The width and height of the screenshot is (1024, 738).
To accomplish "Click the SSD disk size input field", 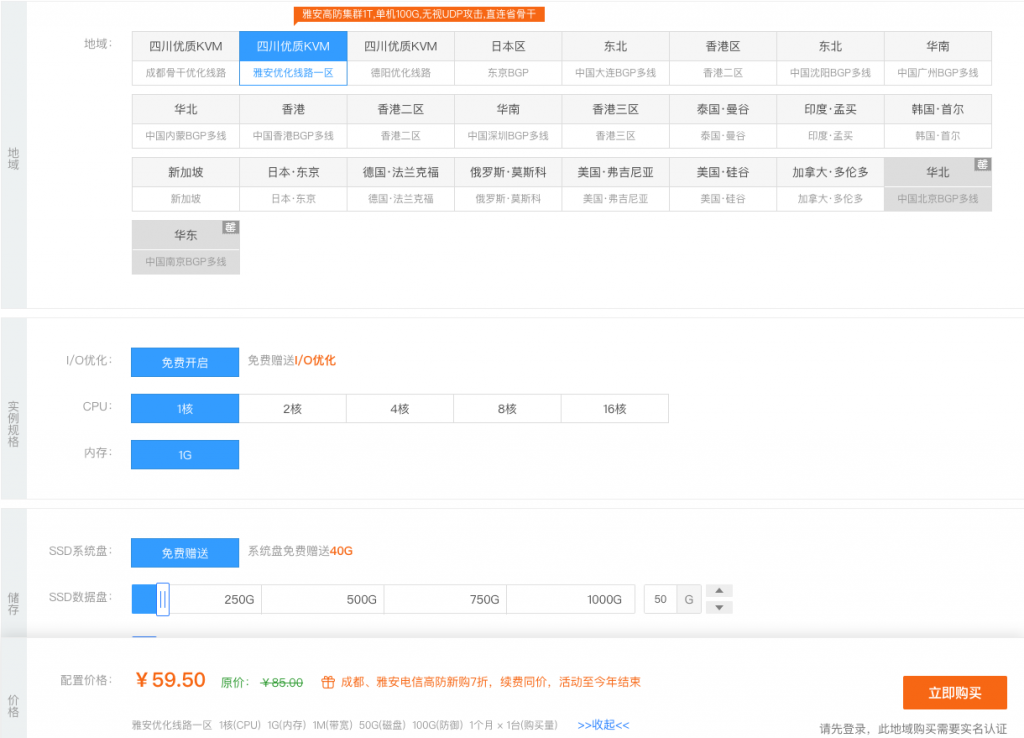I will point(660,599).
